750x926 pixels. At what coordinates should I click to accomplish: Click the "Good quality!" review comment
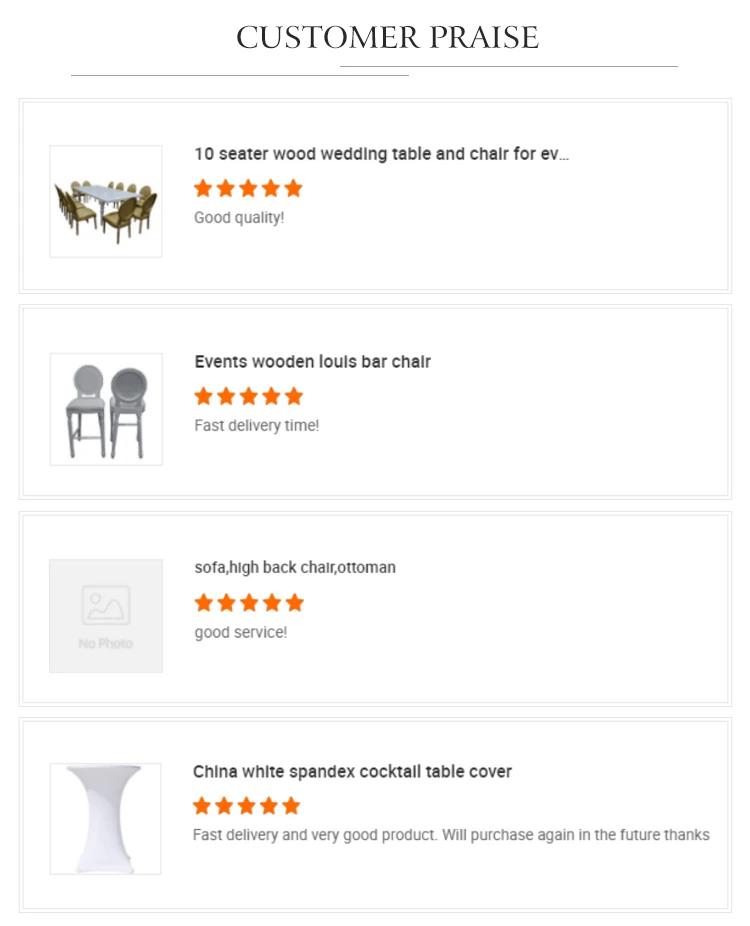coord(239,217)
